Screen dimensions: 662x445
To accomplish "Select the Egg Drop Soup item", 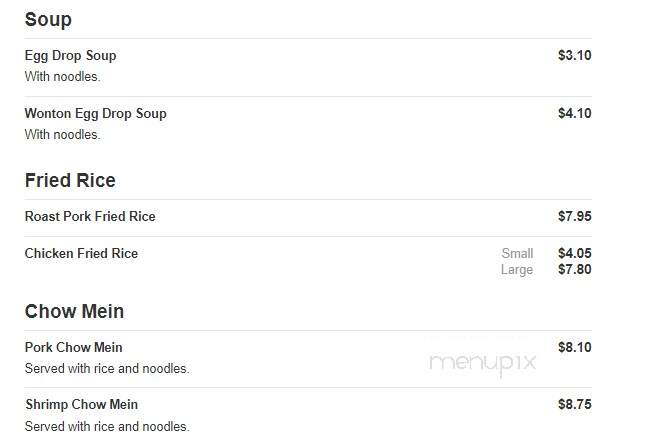I will [x=71, y=56].
